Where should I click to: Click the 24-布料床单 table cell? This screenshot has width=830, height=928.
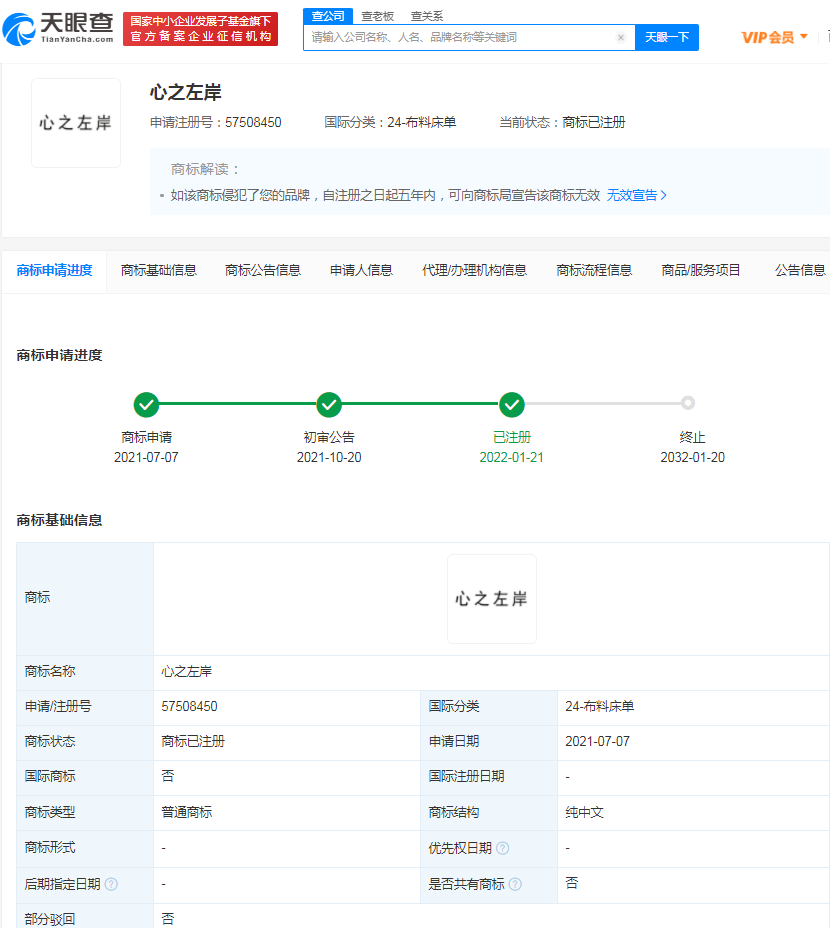(x=600, y=707)
